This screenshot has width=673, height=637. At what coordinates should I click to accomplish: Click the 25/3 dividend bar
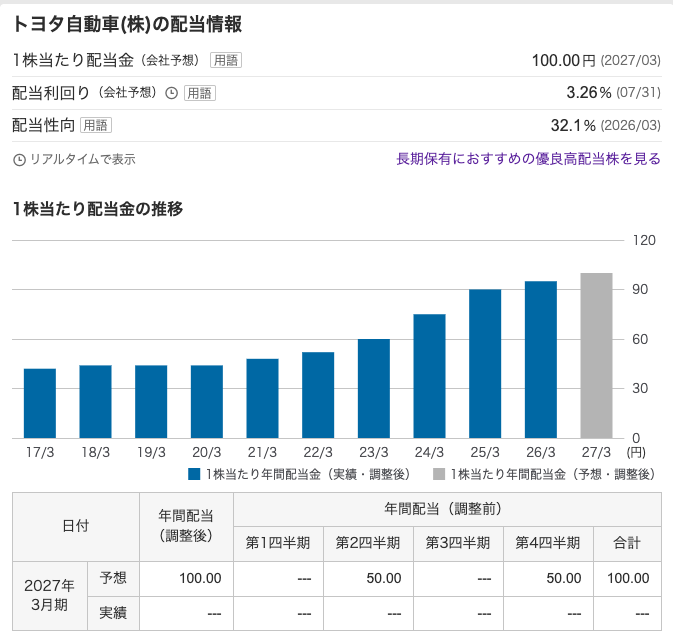coord(485,364)
